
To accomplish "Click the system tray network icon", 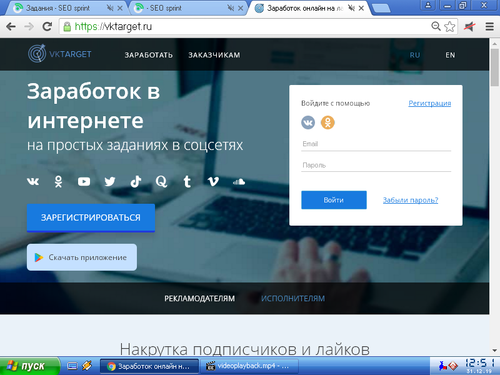I will click(443, 366).
